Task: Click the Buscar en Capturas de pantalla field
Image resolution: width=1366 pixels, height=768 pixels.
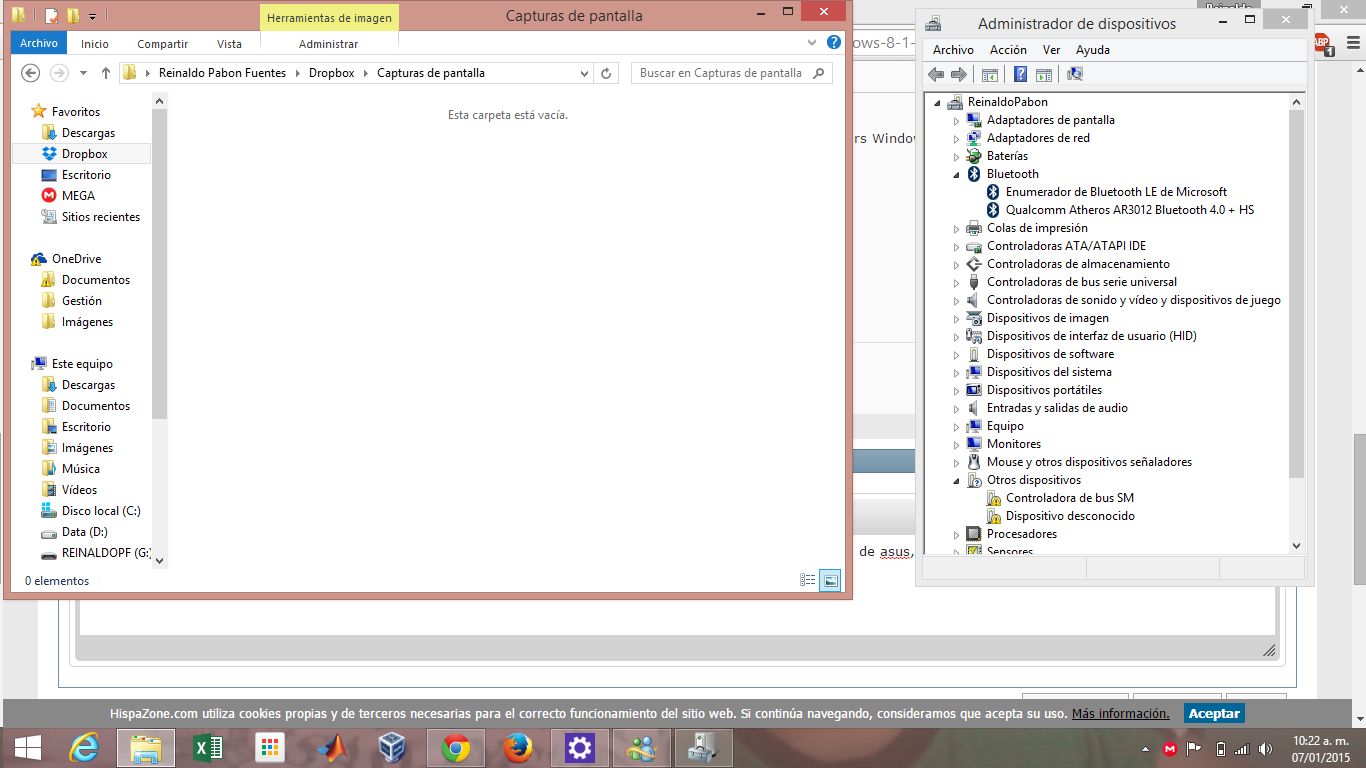Action: [720, 73]
